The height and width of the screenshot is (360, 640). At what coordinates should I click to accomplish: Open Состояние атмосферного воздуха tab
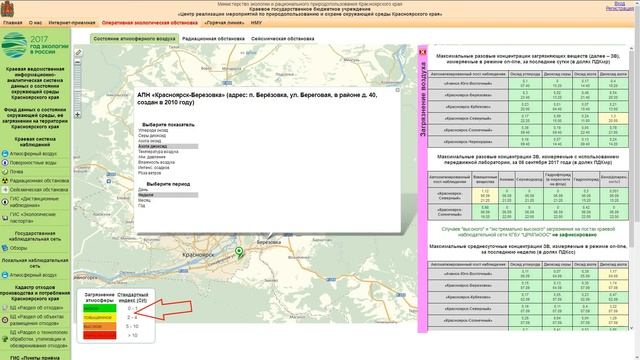coord(134,39)
